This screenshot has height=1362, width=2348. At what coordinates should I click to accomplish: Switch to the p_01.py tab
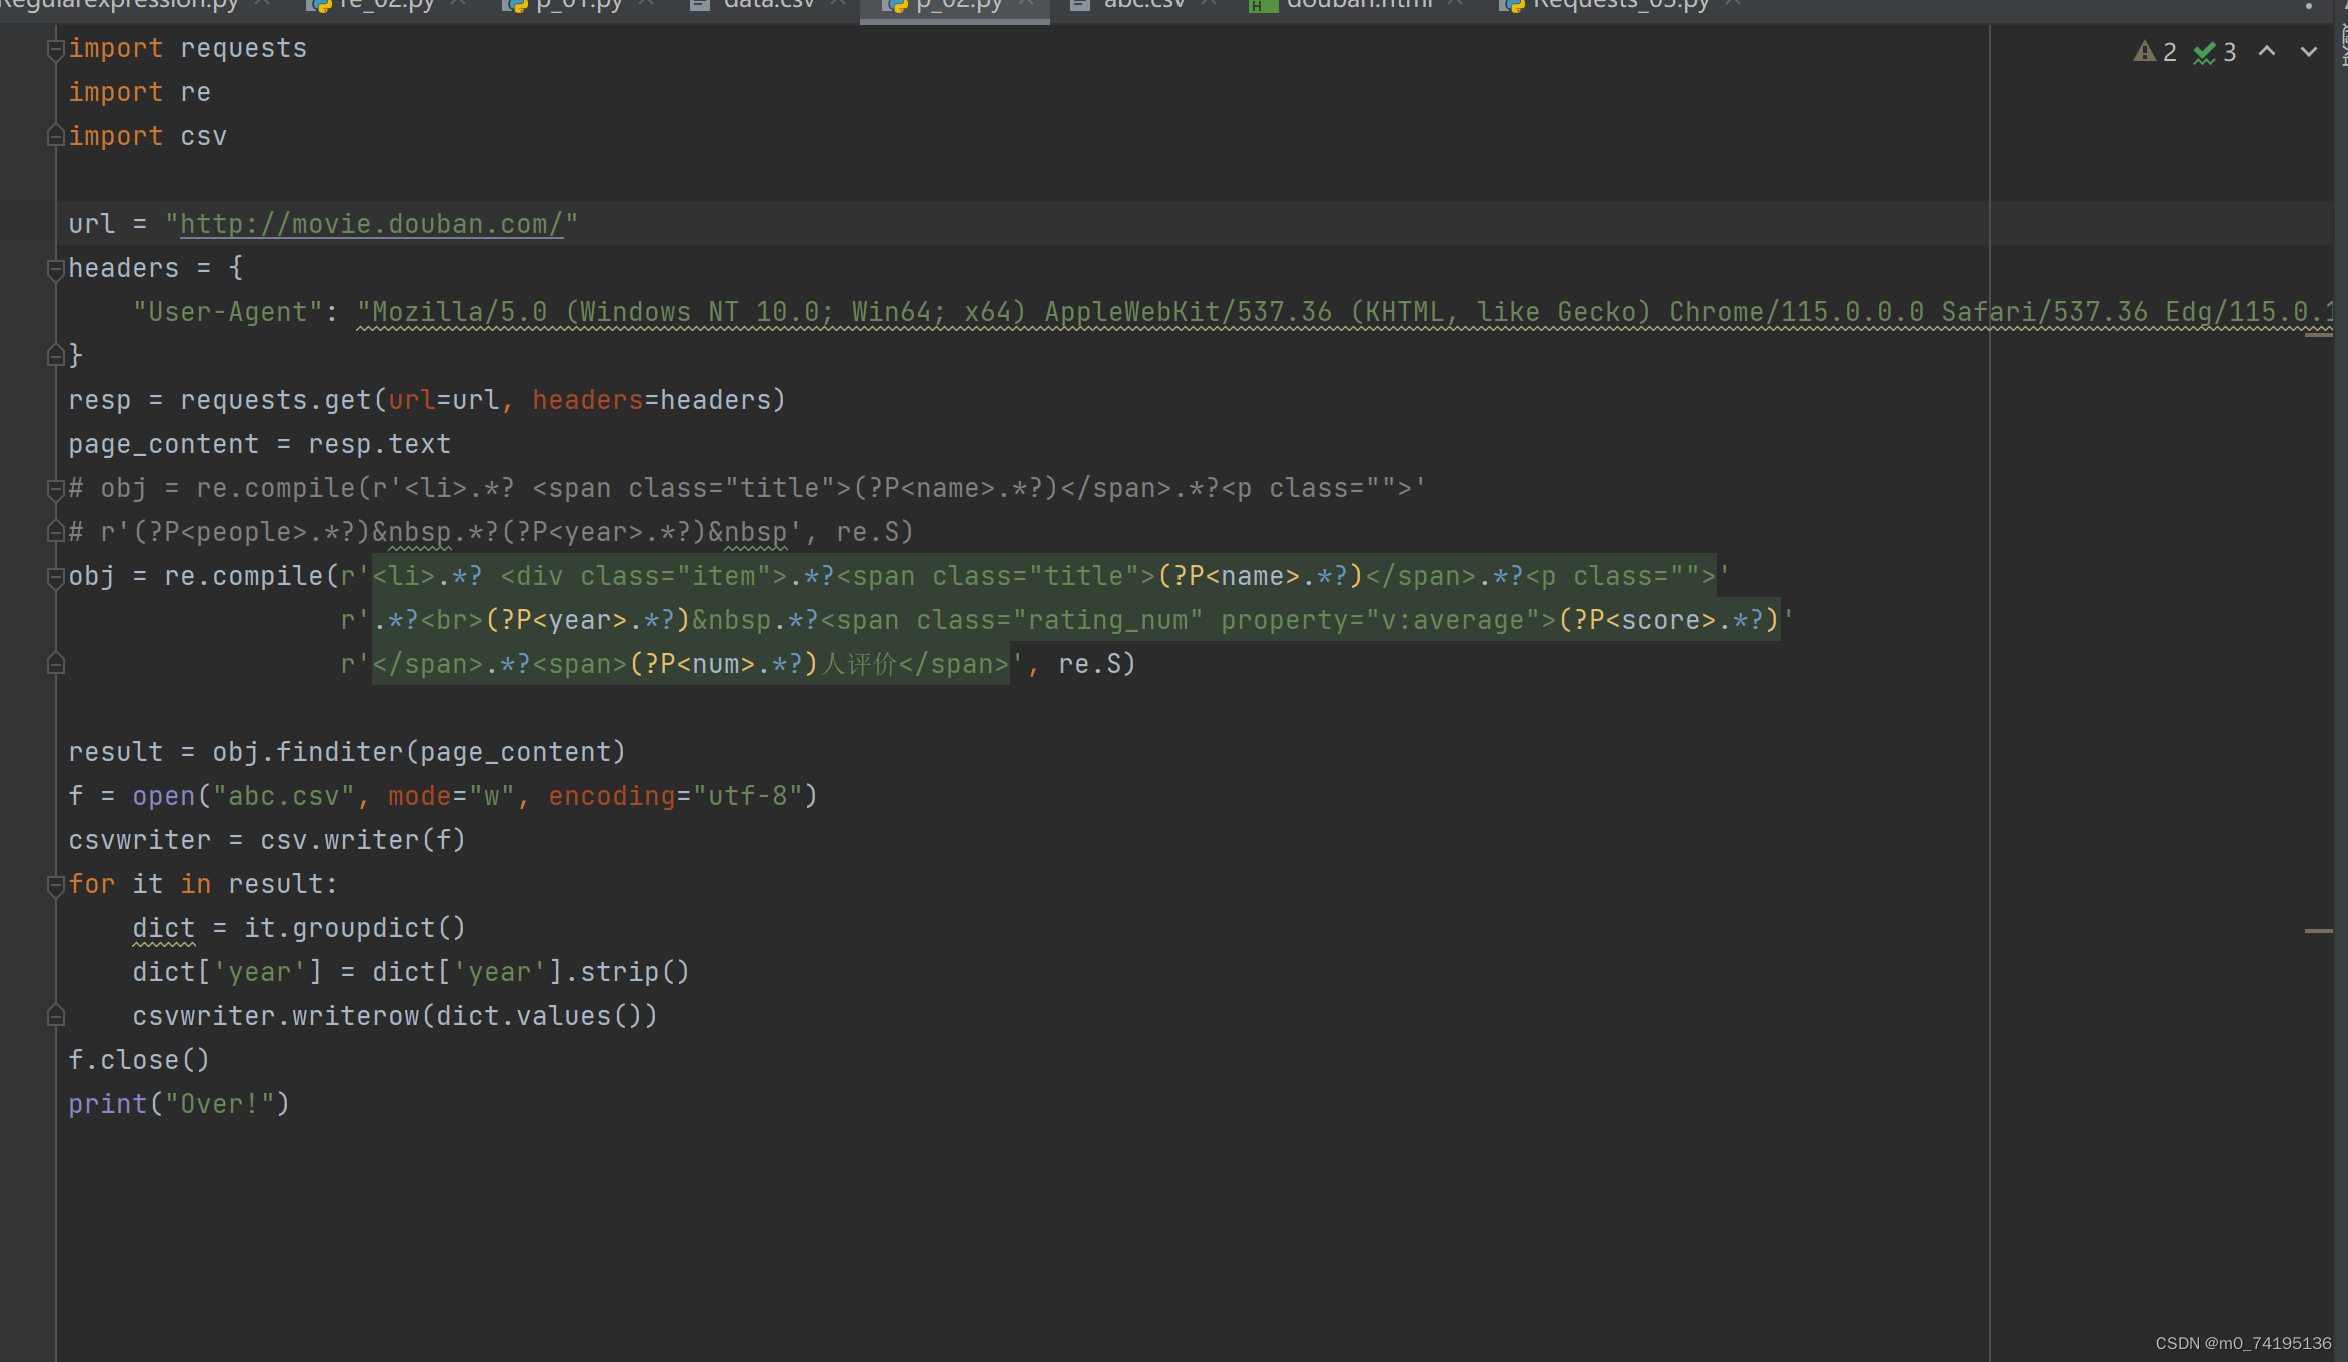[x=578, y=5]
